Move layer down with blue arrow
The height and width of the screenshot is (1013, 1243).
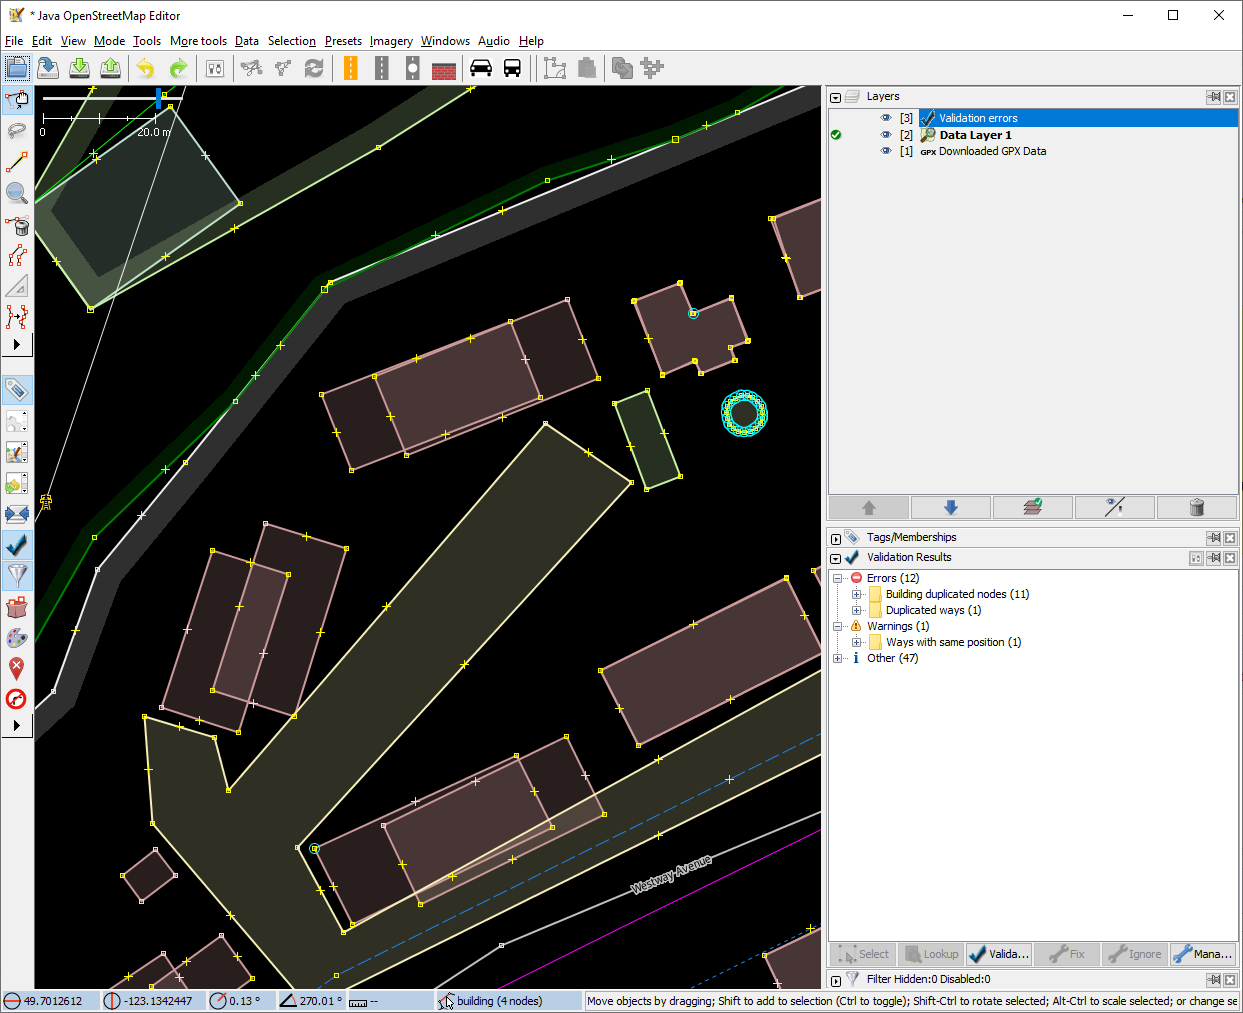tap(950, 508)
